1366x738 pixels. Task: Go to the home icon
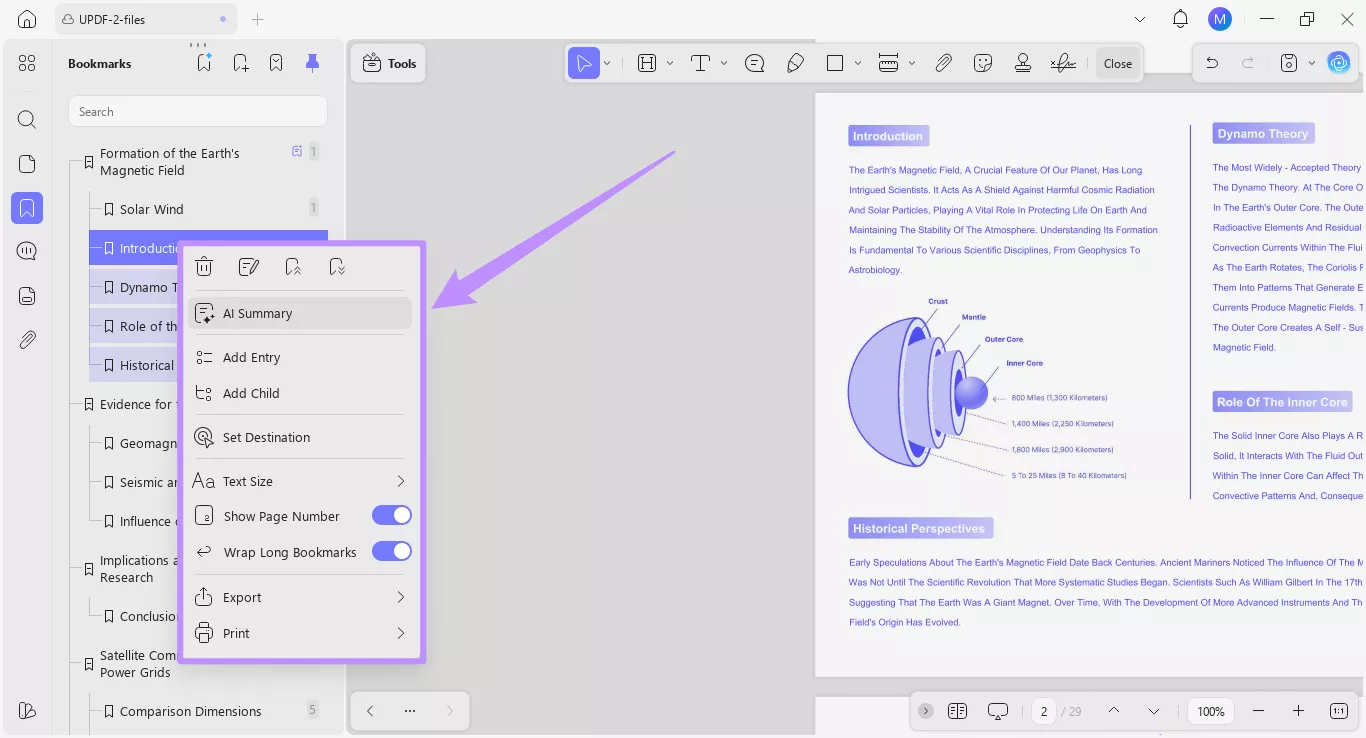pyautogui.click(x=27, y=19)
